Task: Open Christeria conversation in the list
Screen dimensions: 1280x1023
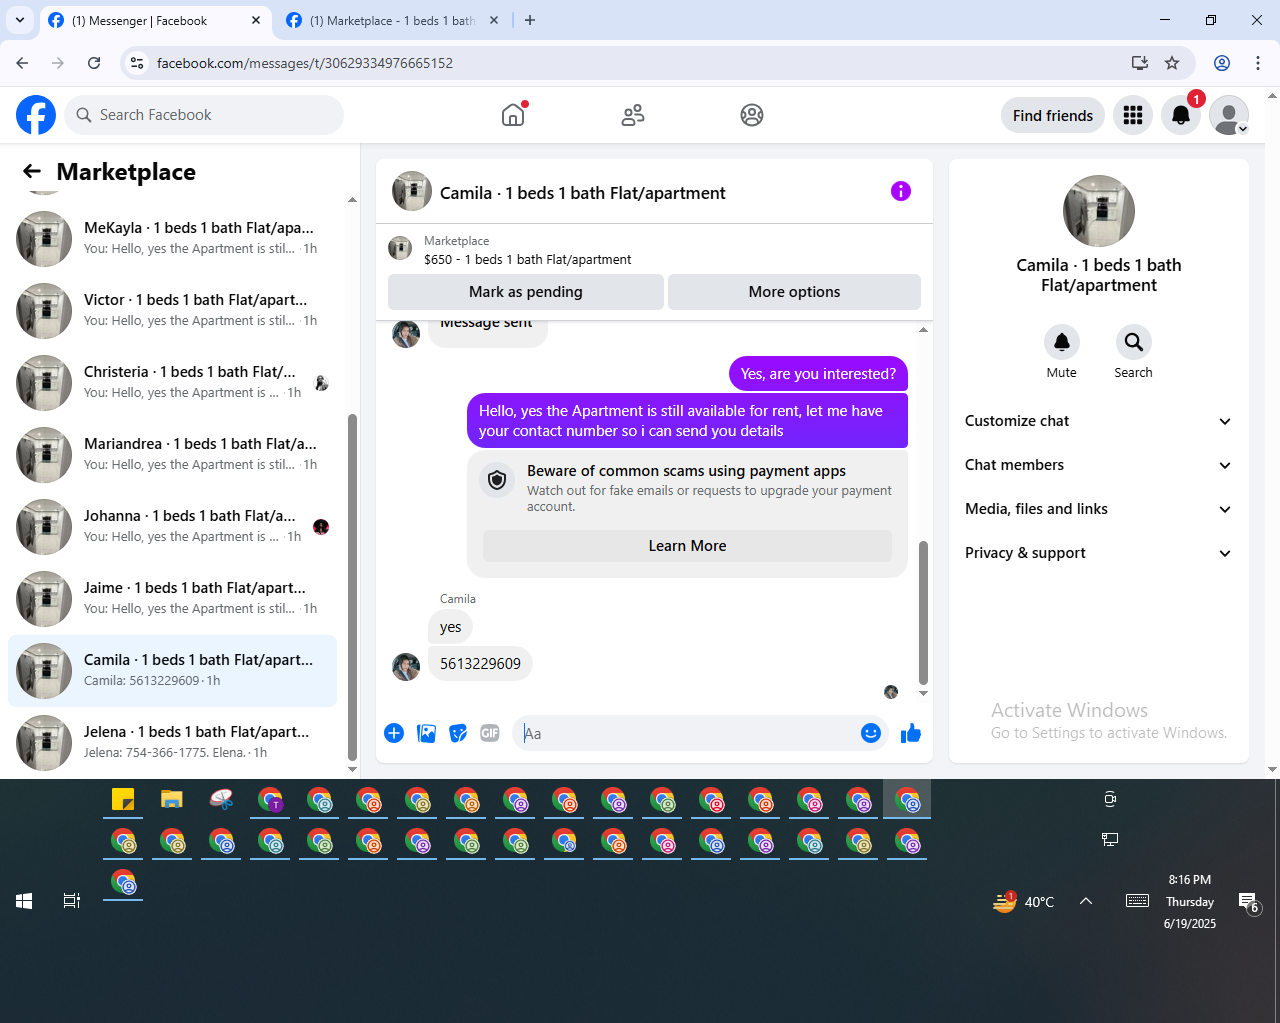Action: [172, 382]
